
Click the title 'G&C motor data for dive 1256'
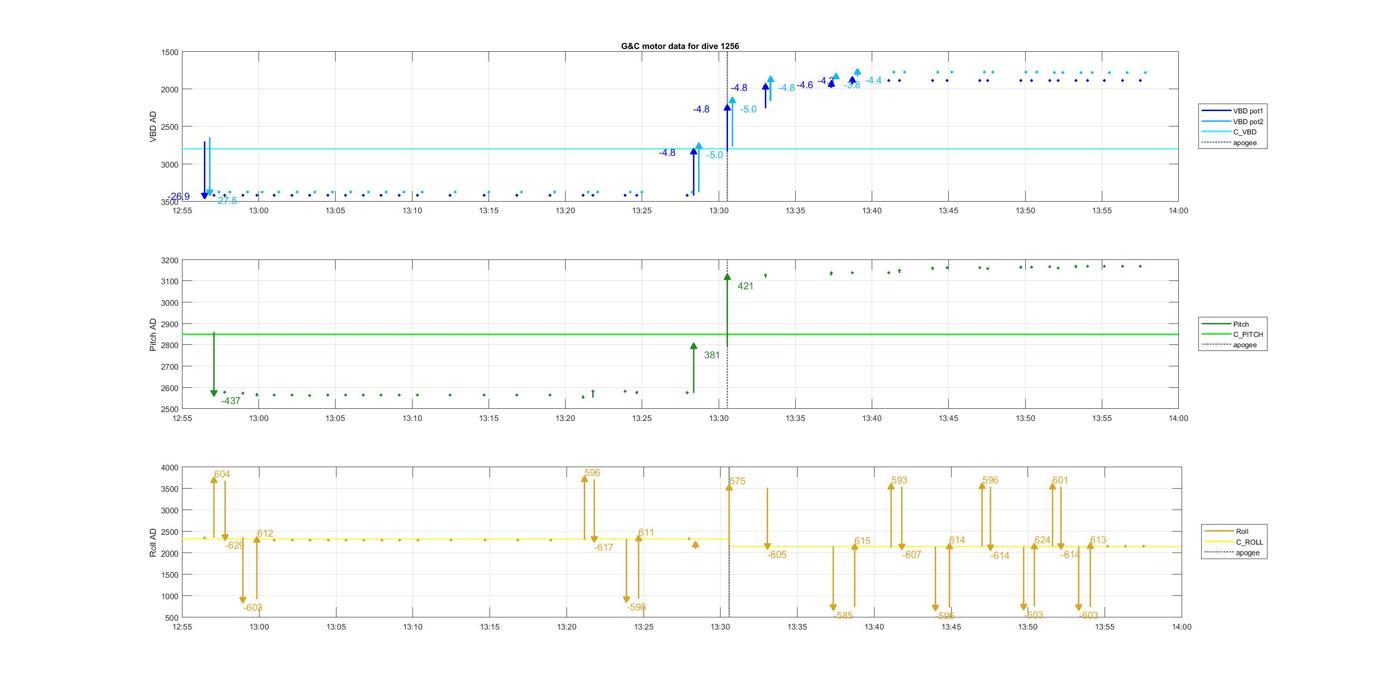(680, 46)
